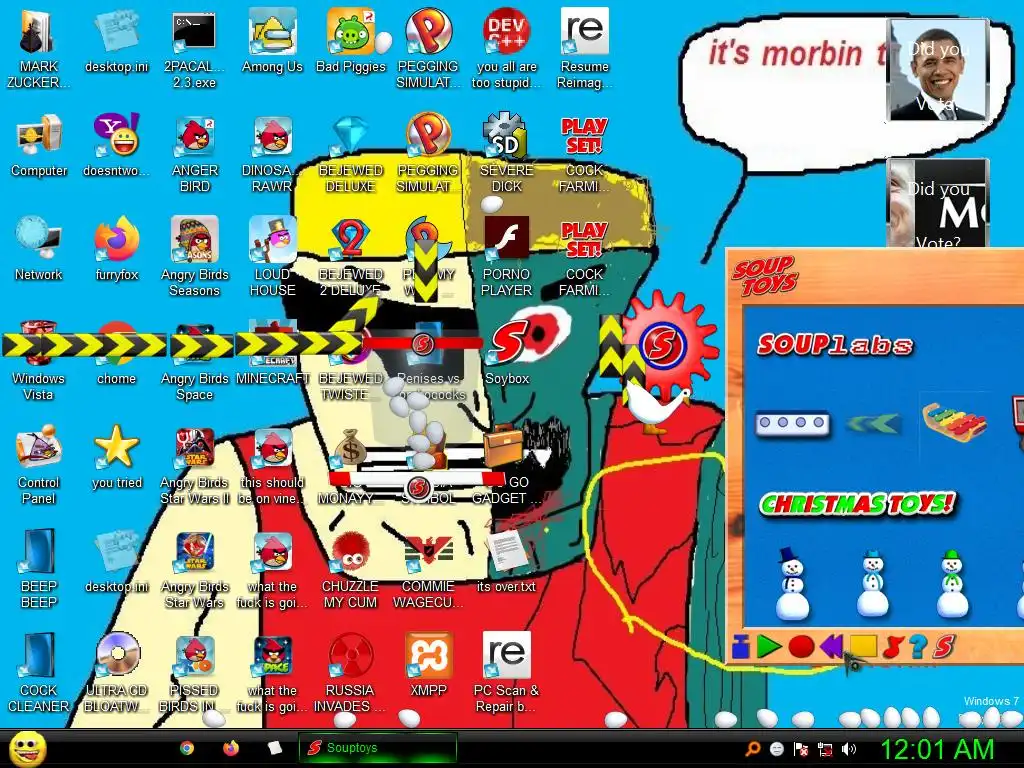This screenshot has width=1024, height=768.
Task: Open the MINECRAFT desktop icon
Action: [272, 354]
